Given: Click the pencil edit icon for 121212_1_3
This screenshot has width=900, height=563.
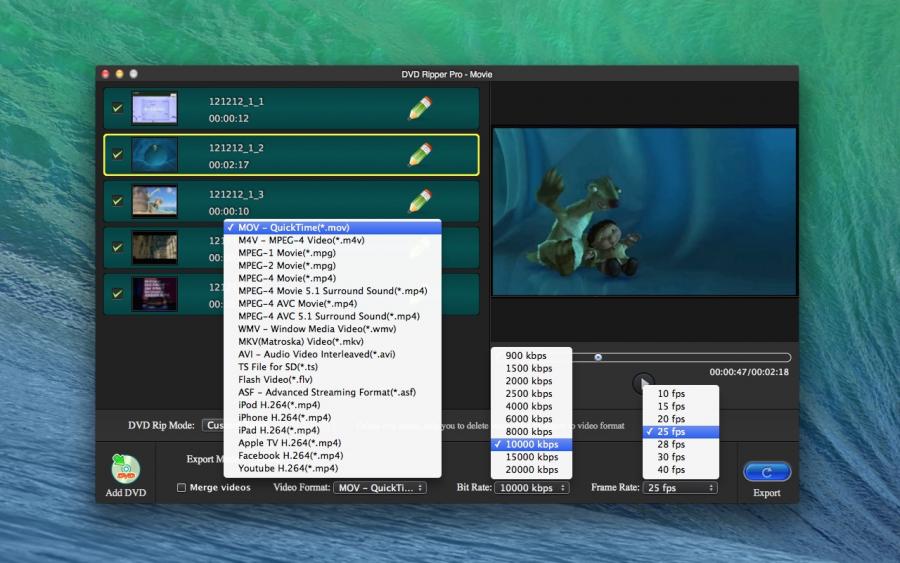Looking at the screenshot, I should [420, 201].
